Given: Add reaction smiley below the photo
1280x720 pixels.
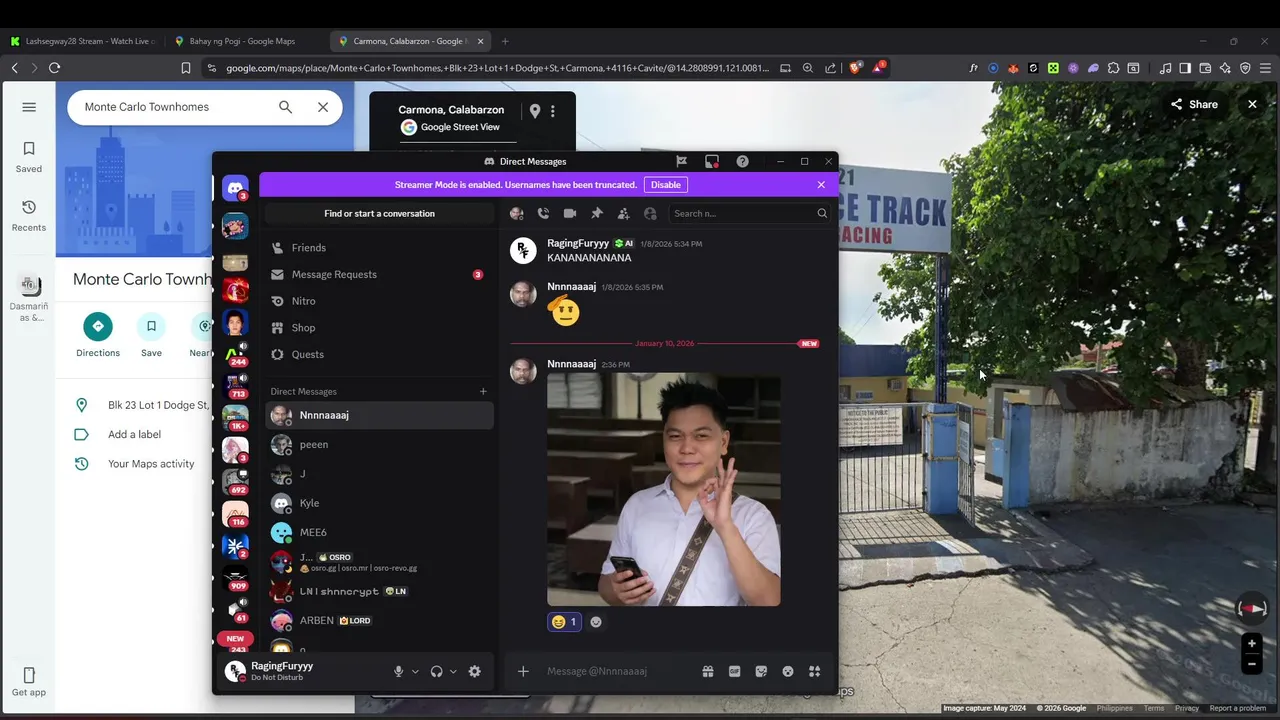Looking at the screenshot, I should click(x=596, y=622).
